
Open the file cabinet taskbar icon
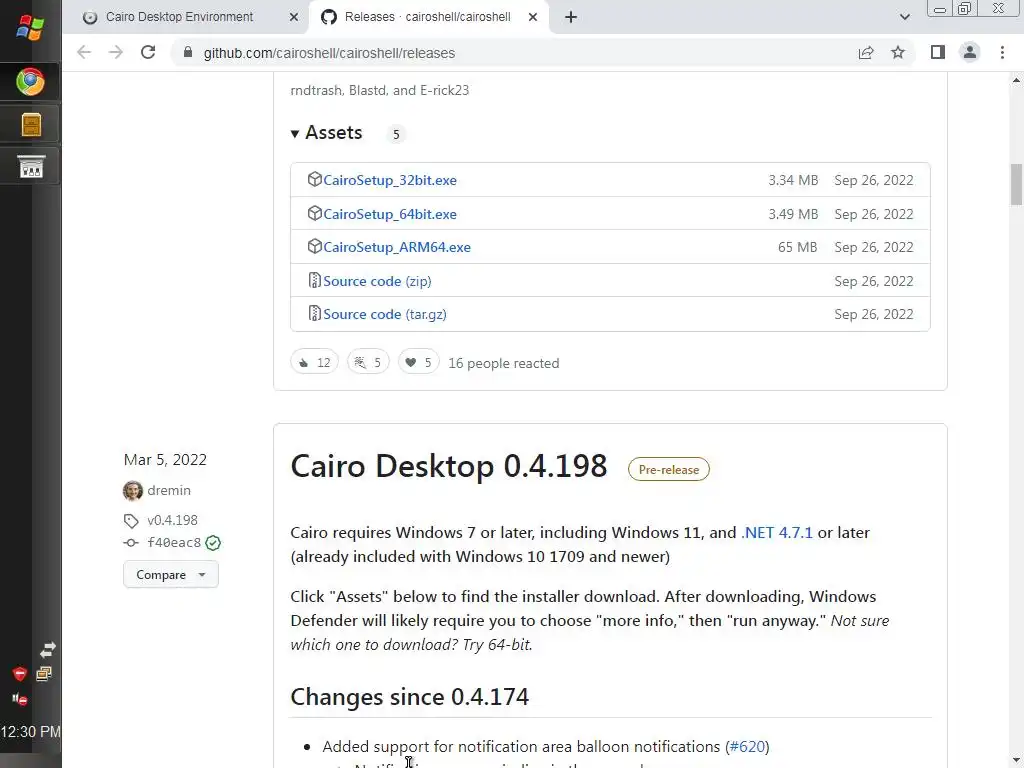[x=31, y=125]
